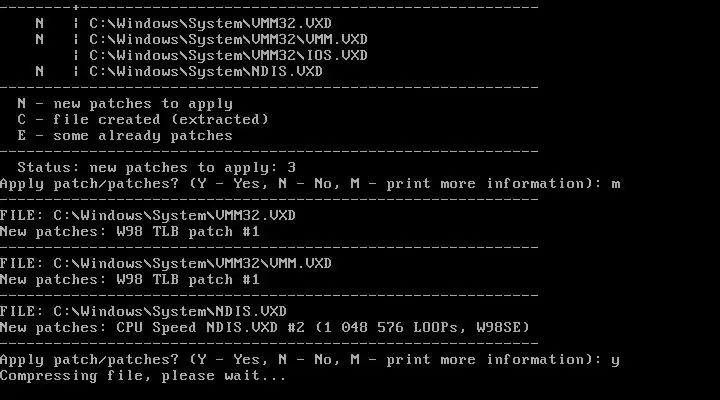Click the Status line showing 3 new patches
720x400 pixels.
coord(157,167)
